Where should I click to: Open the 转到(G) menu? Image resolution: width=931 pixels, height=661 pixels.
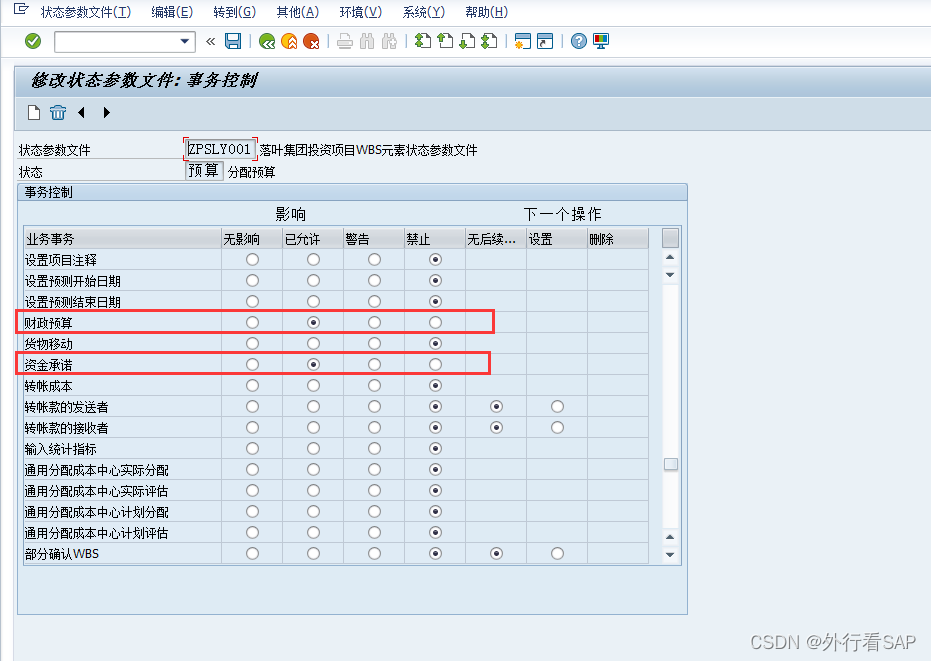235,12
